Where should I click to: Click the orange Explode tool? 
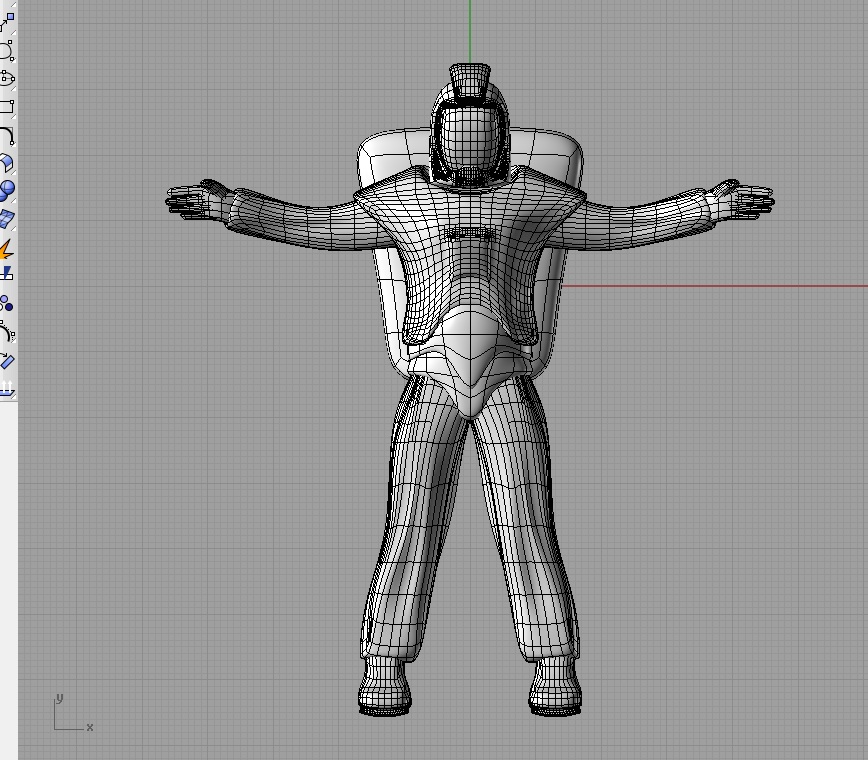[x=7, y=249]
